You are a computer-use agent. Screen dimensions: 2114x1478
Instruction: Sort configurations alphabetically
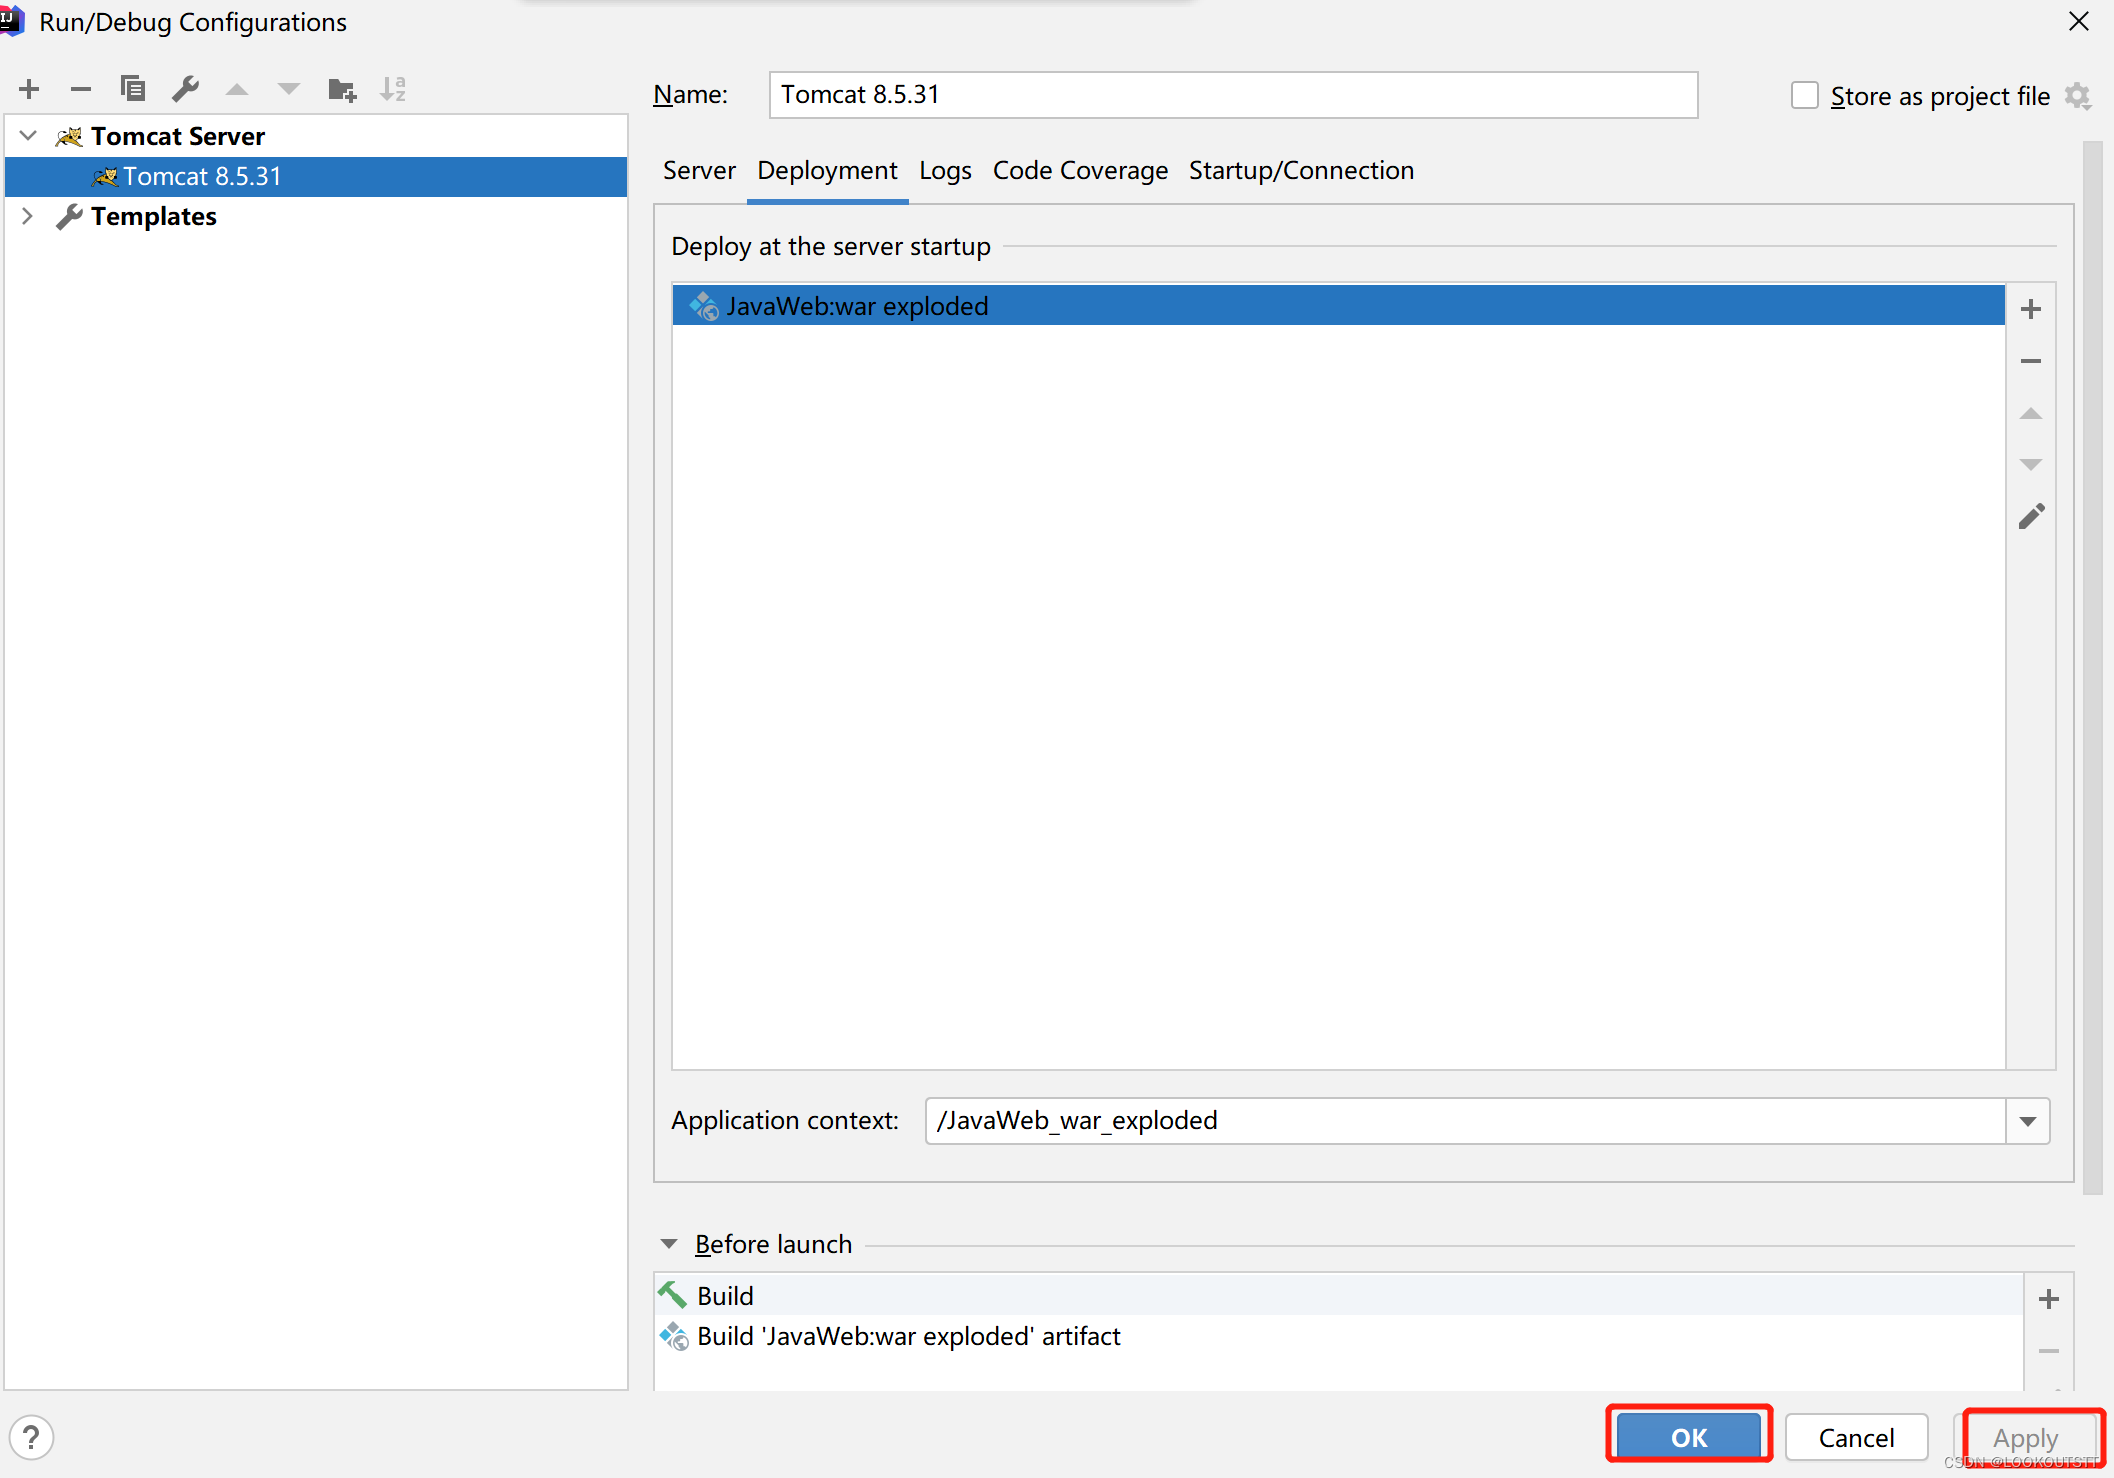click(393, 89)
